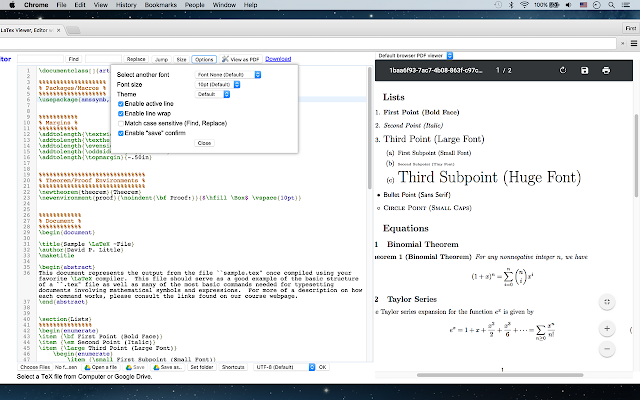The width and height of the screenshot is (640, 400).
Task: Zoom in the PDF with plus button
Action: tap(607, 329)
